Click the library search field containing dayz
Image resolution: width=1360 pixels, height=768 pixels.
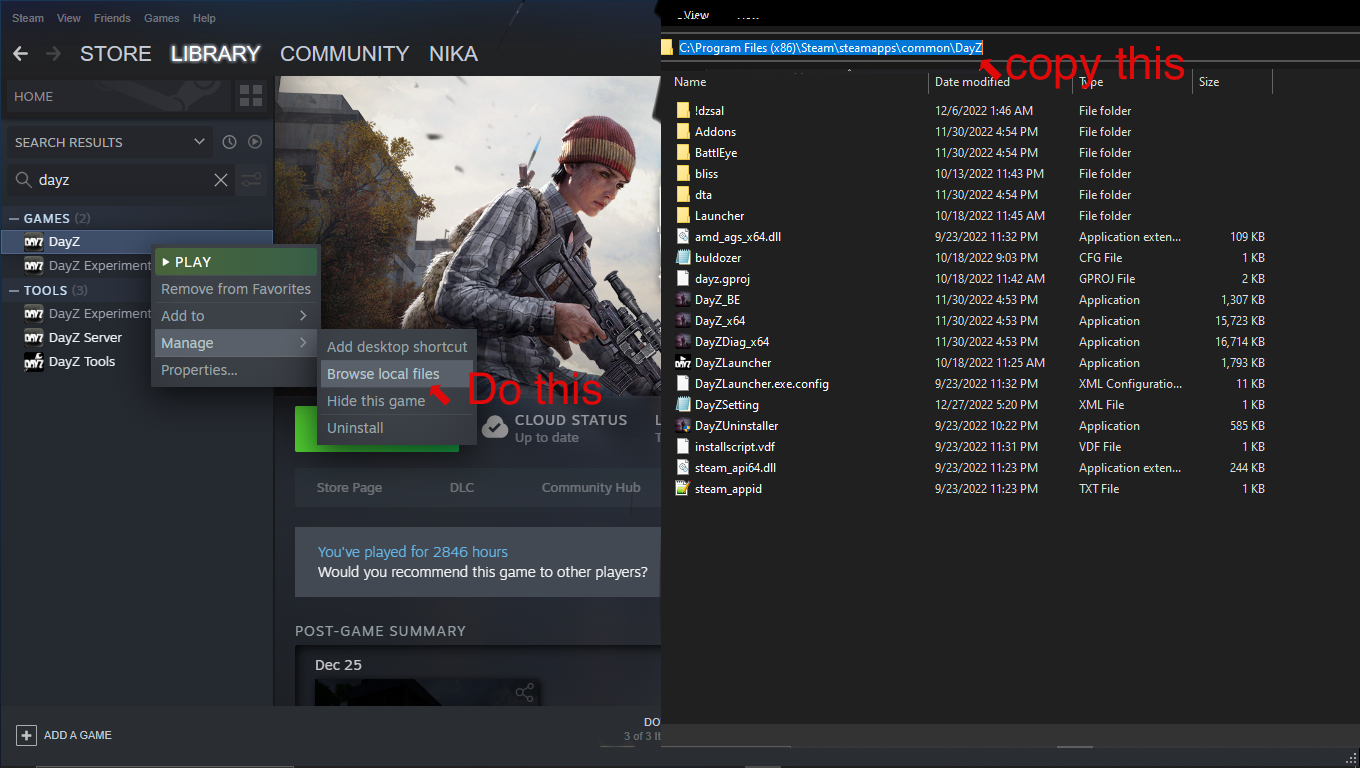click(121, 180)
